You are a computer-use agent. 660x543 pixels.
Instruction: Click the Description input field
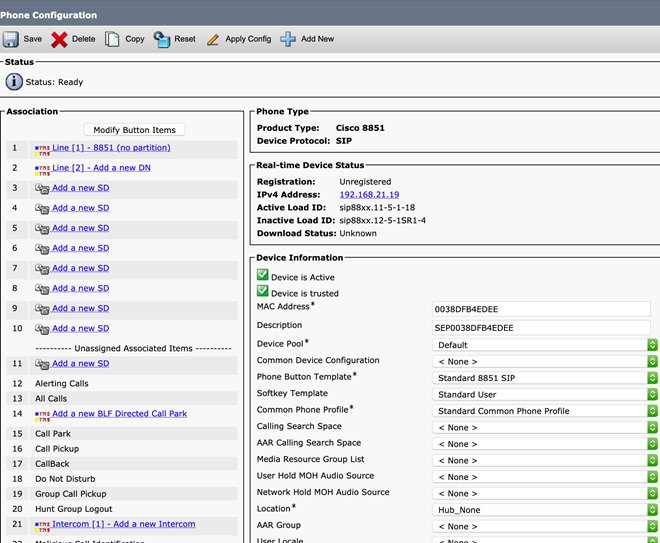pos(541,327)
